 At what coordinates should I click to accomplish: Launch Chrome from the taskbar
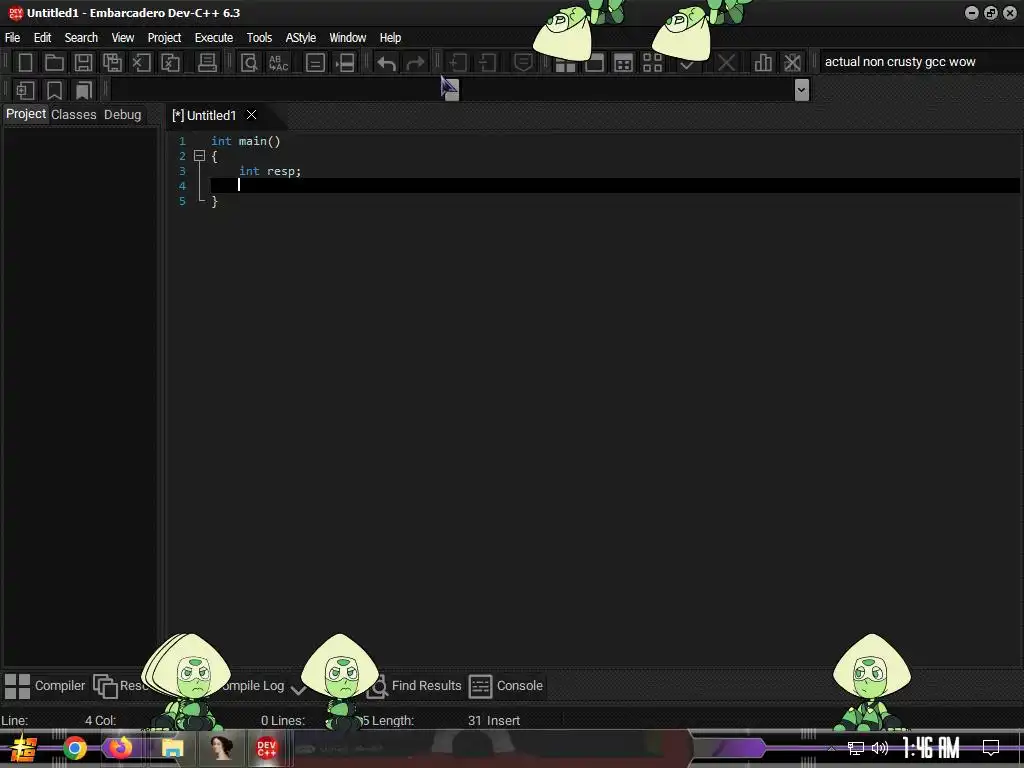tap(74, 748)
